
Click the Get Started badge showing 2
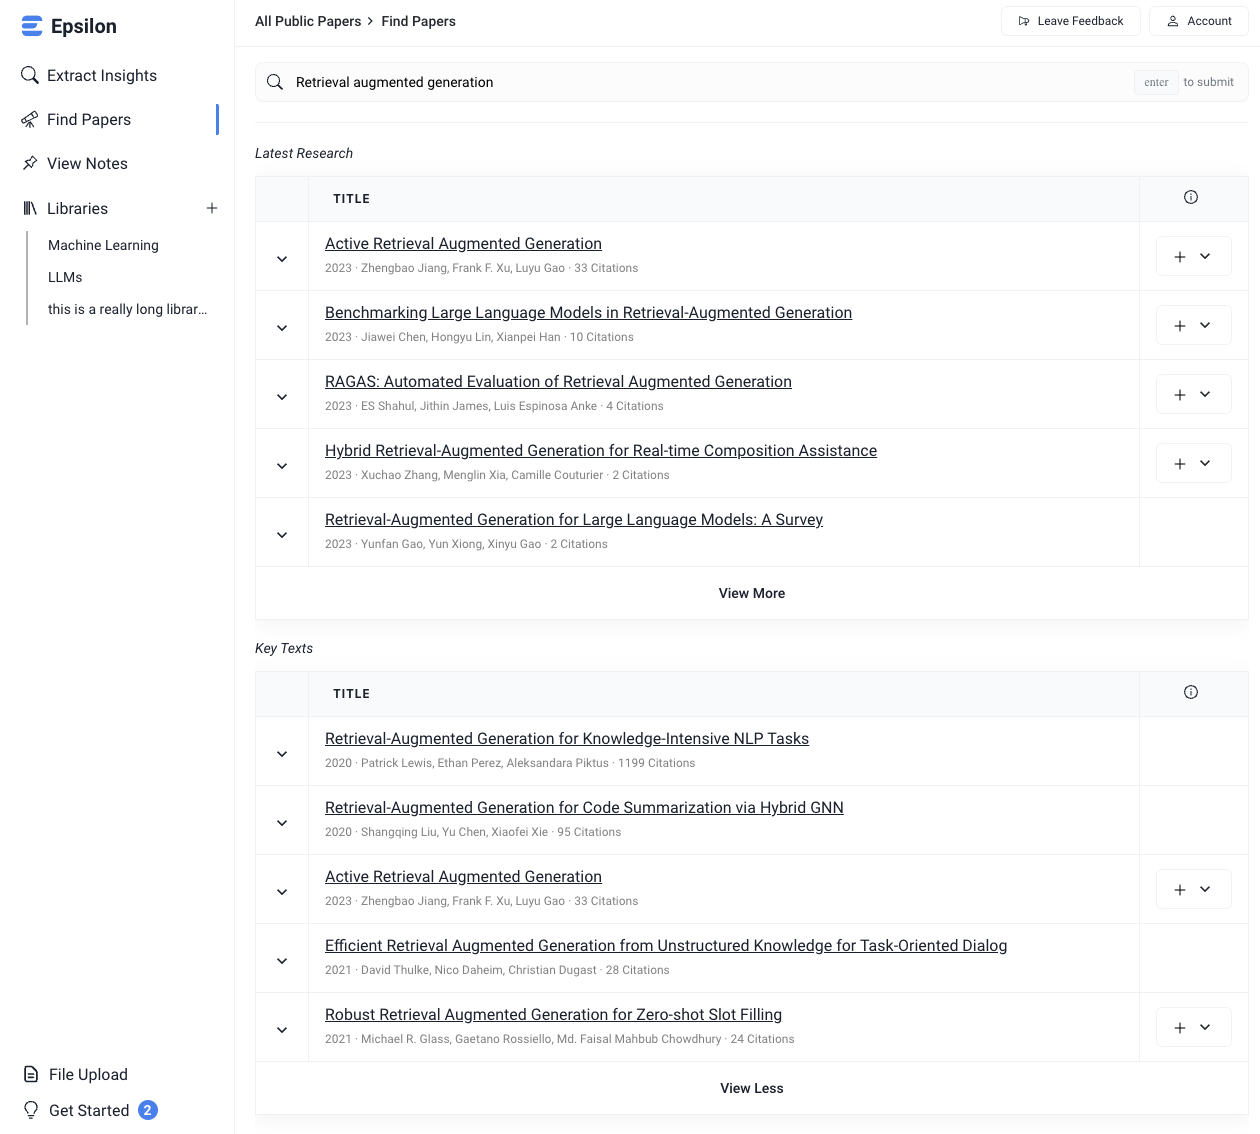coord(148,1110)
